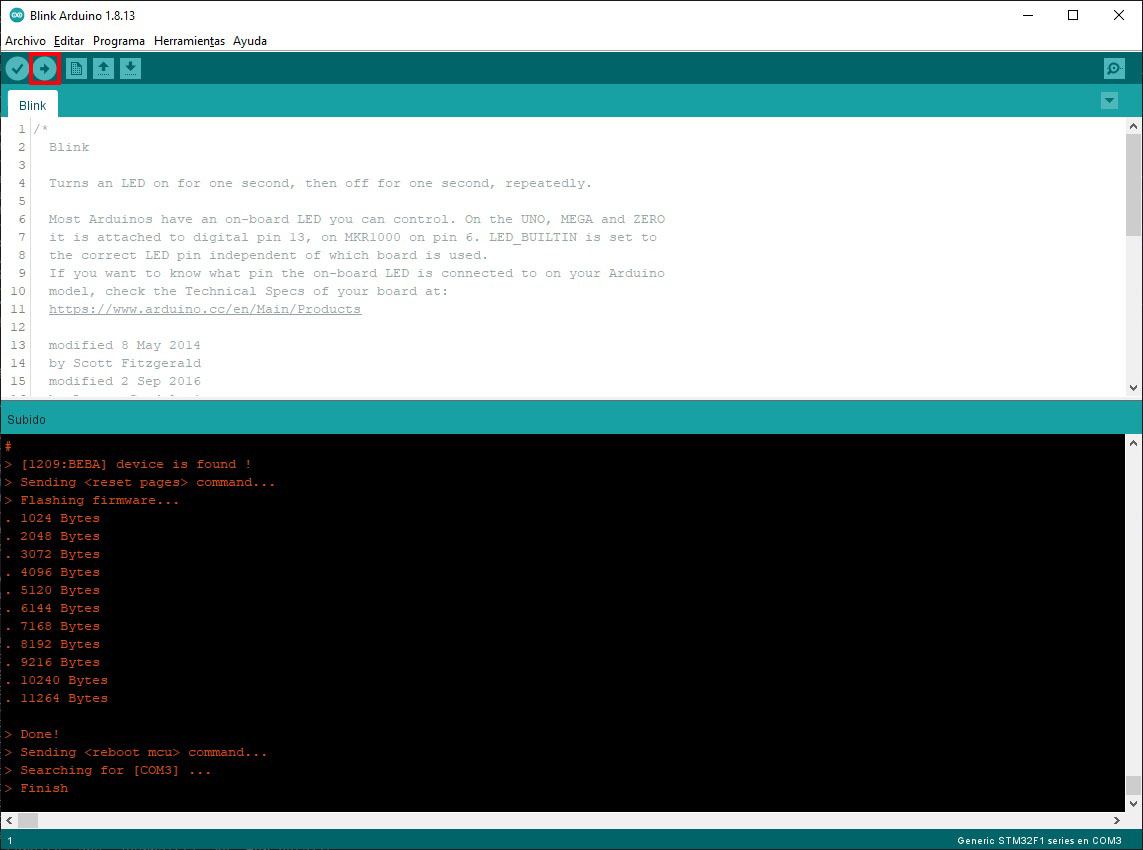The width and height of the screenshot is (1143, 850).
Task: Click console scrollbar up arrow
Action: click(x=1134, y=442)
